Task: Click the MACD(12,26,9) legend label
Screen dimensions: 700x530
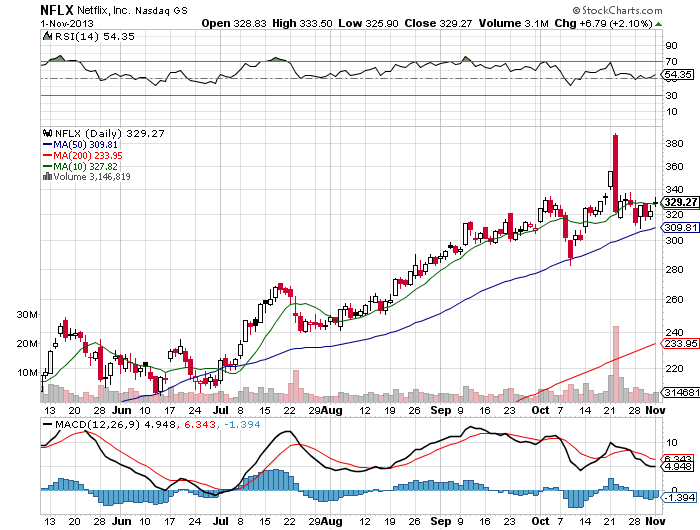Action: pos(97,424)
